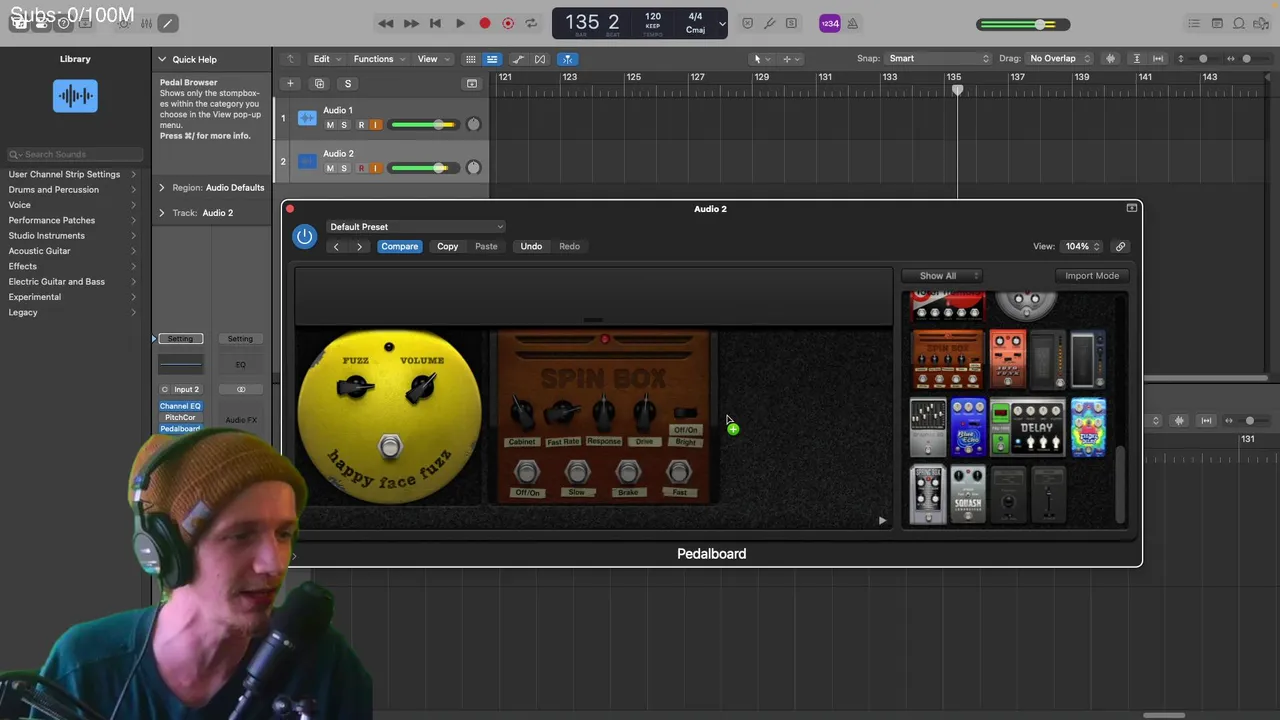This screenshot has height=720, width=1280.
Task: Open the Edit menu in tracks area
Action: pyautogui.click(x=326, y=59)
